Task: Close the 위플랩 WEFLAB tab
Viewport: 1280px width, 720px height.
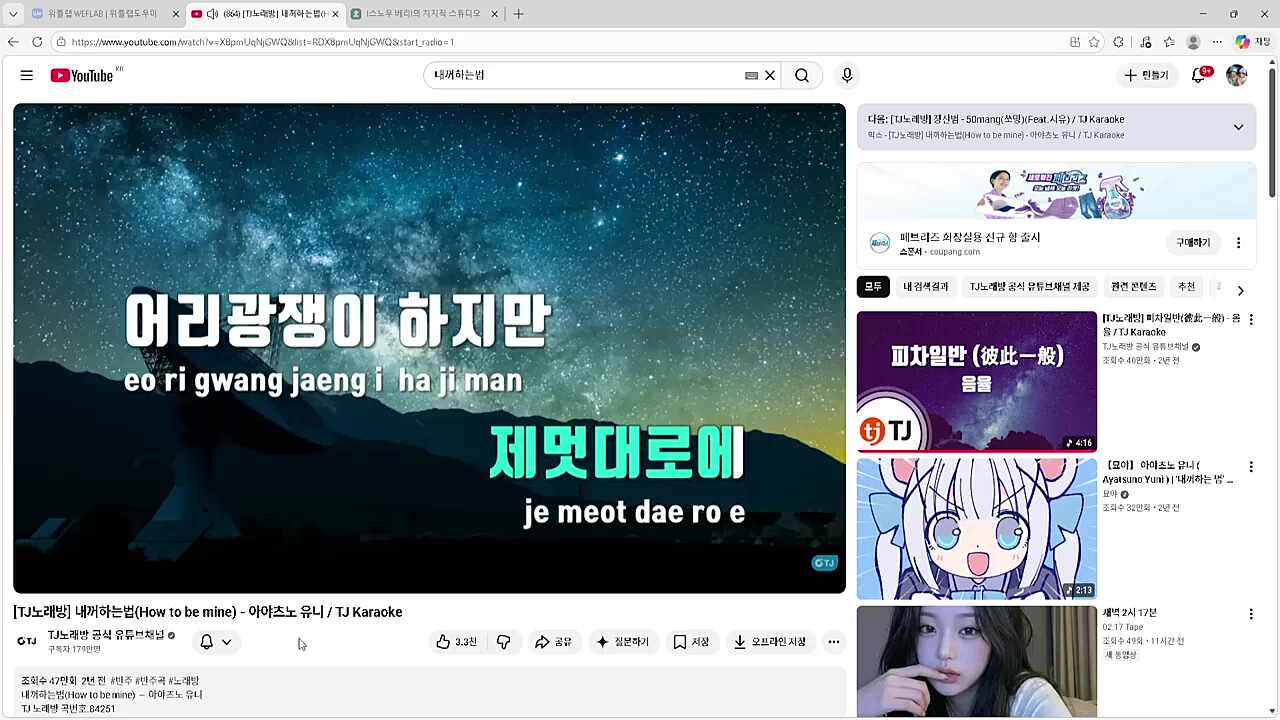Action: (x=176, y=14)
